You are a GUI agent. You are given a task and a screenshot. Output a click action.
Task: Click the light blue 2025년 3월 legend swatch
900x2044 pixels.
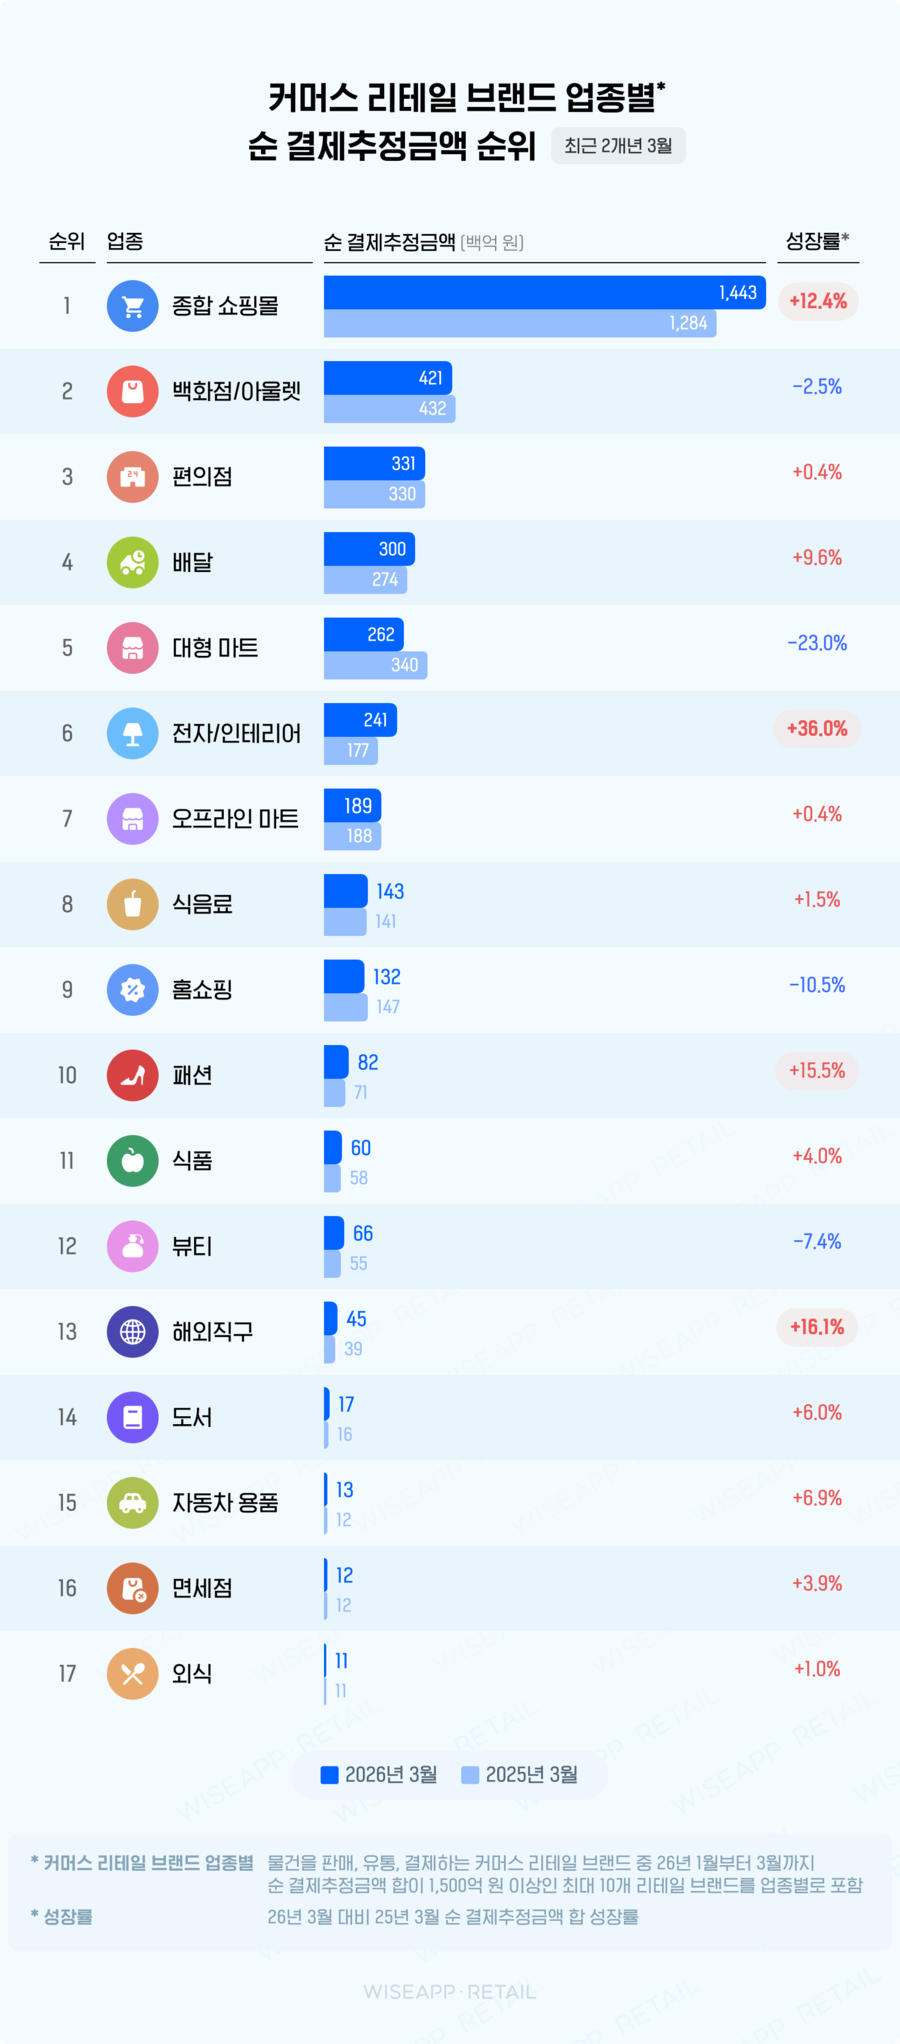[470, 1775]
